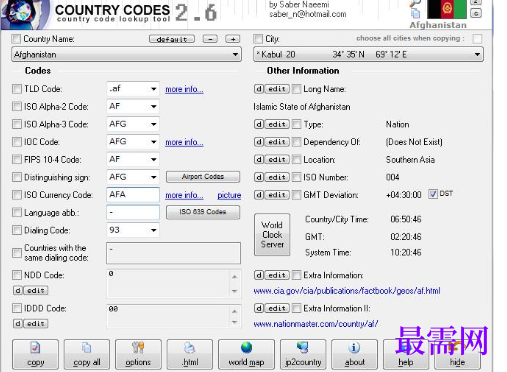The width and height of the screenshot is (507, 372).
Task: Click the magnifier search icon near the flag
Action: click(x=415, y=3)
